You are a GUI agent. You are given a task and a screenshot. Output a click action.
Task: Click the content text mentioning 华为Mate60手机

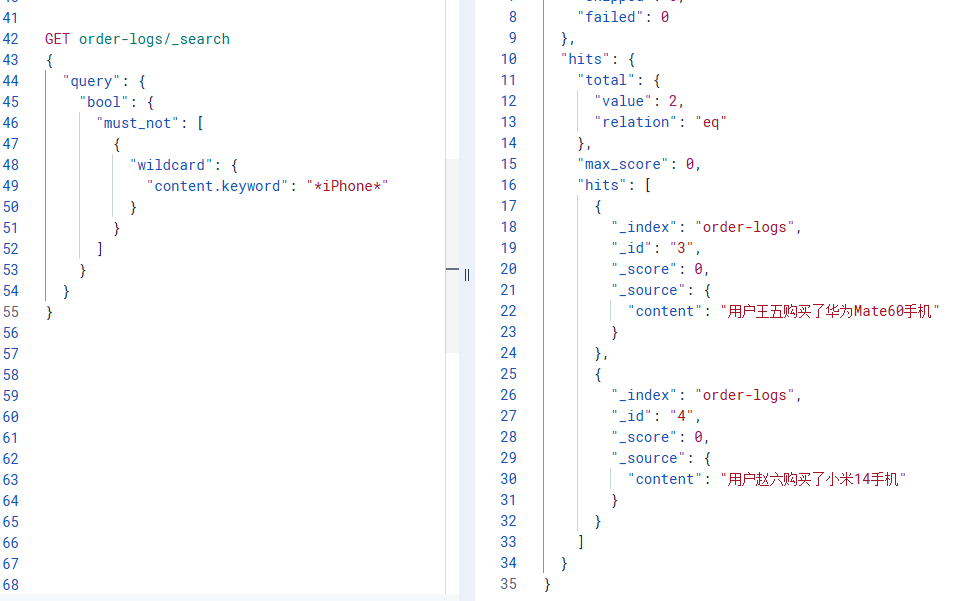[x=830, y=311]
